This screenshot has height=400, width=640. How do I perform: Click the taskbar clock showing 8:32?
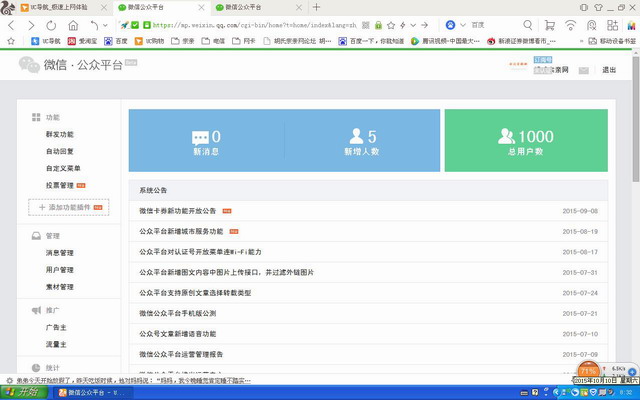click(626, 393)
